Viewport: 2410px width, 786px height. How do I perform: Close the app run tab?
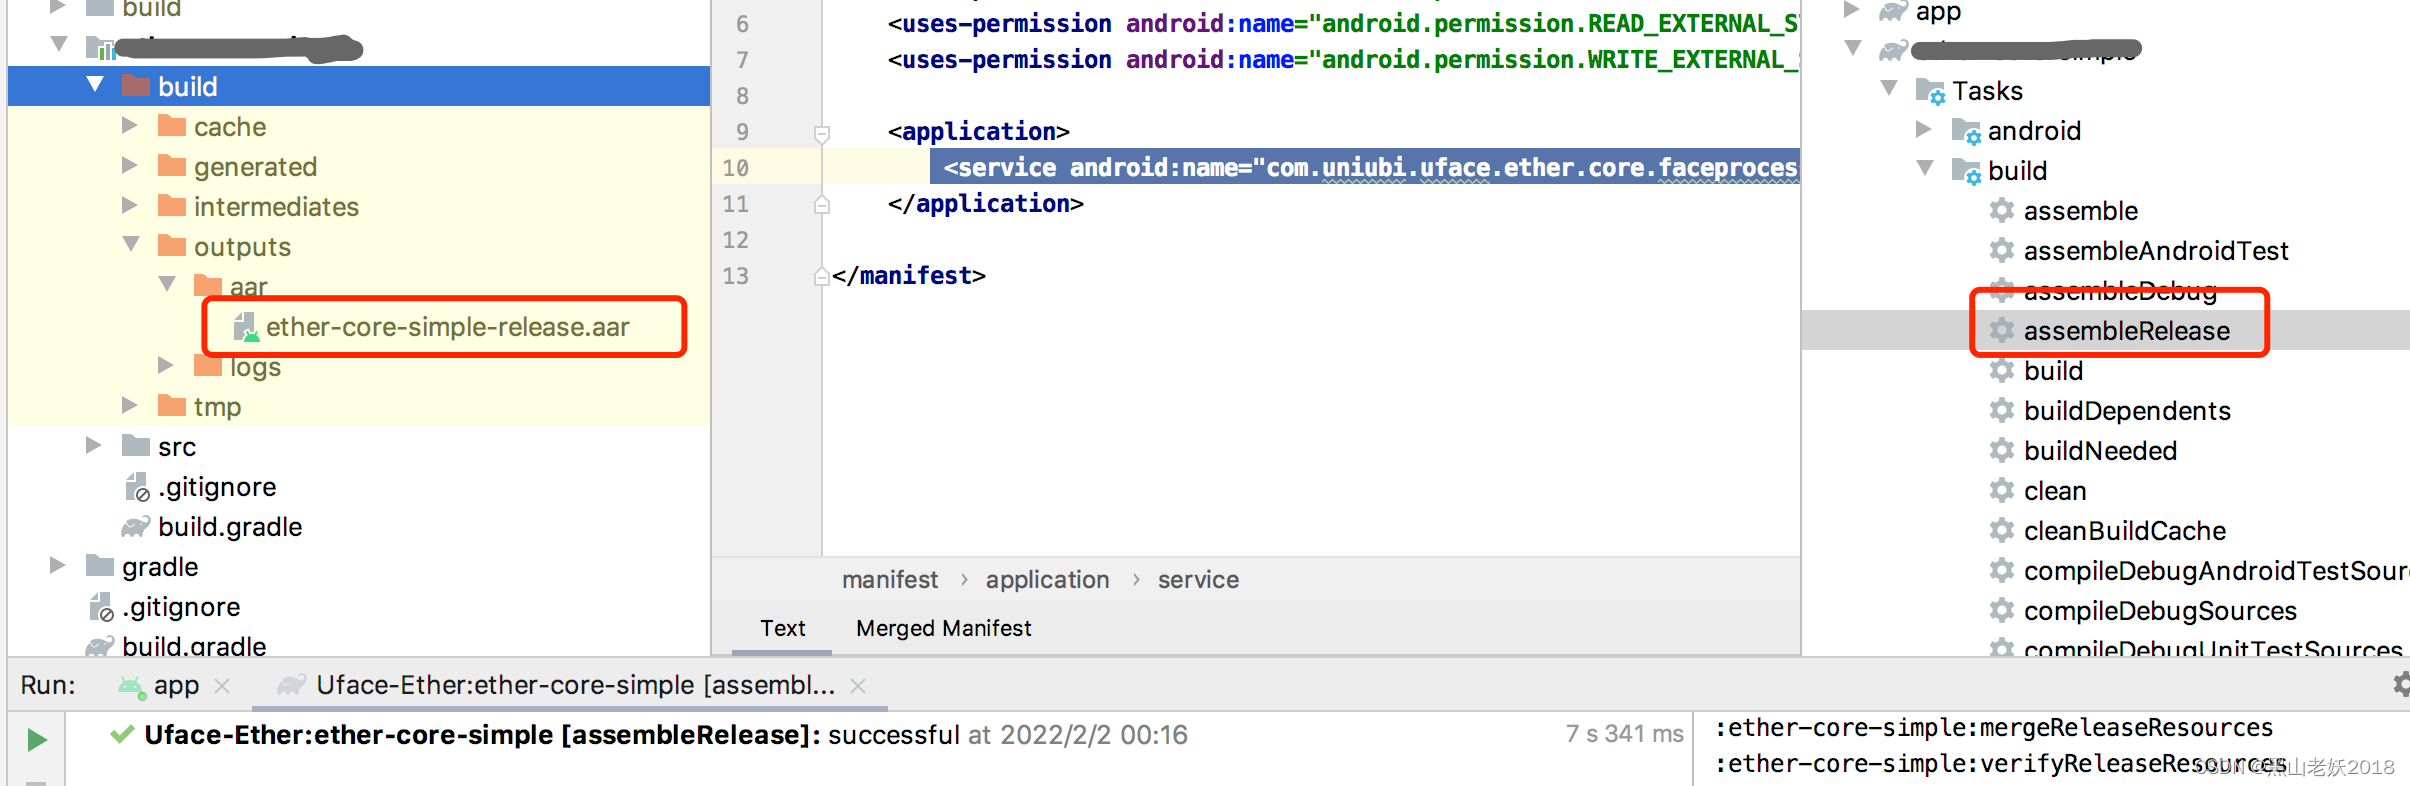[x=222, y=685]
